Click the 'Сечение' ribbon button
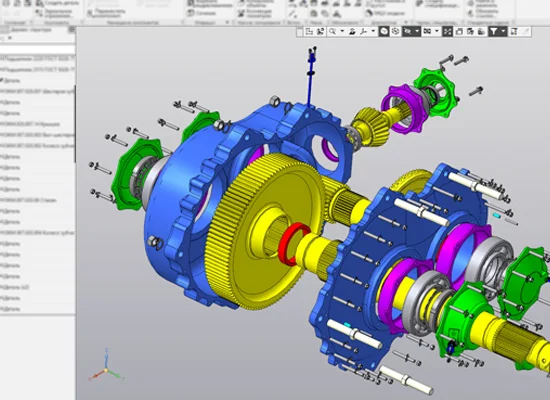Image resolution: width=550 pixels, height=400 pixels. tap(202, 13)
